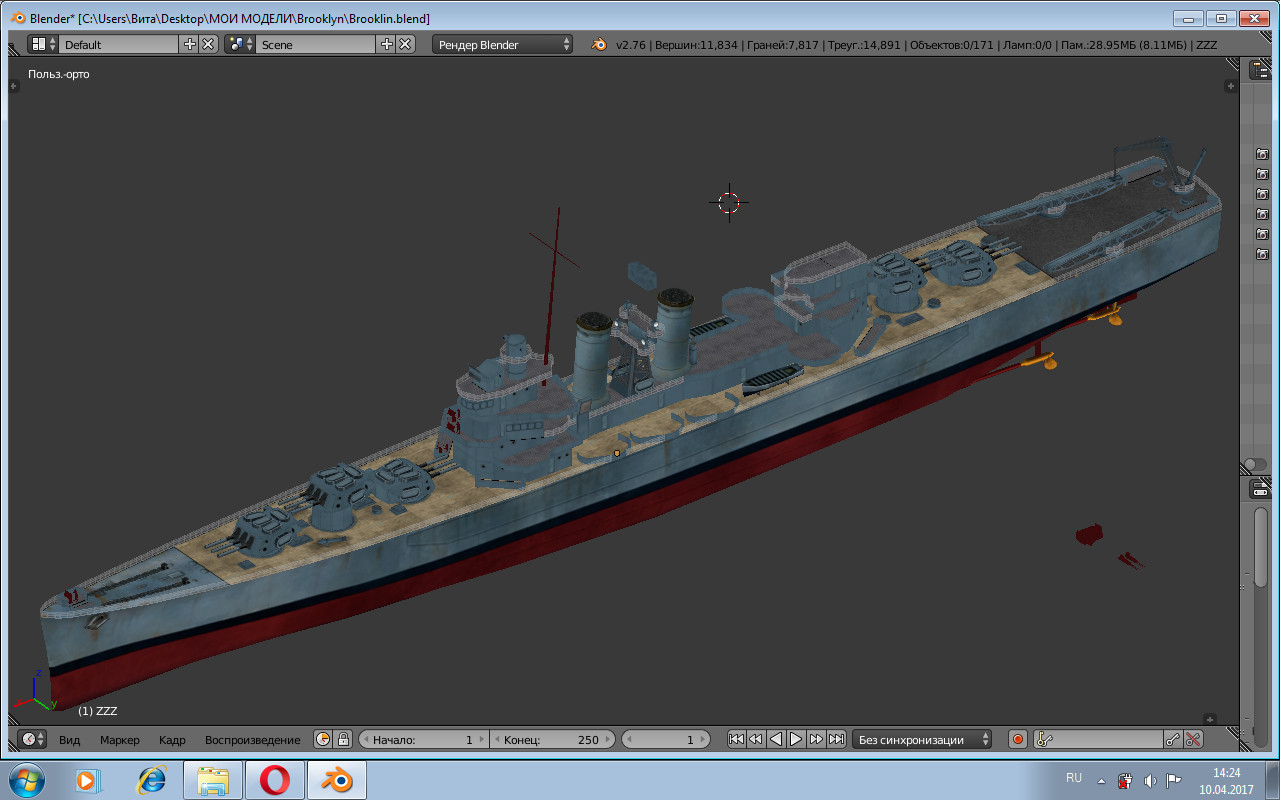Open the Маркер menu
Screen dimensions: 1280x800
click(120, 740)
